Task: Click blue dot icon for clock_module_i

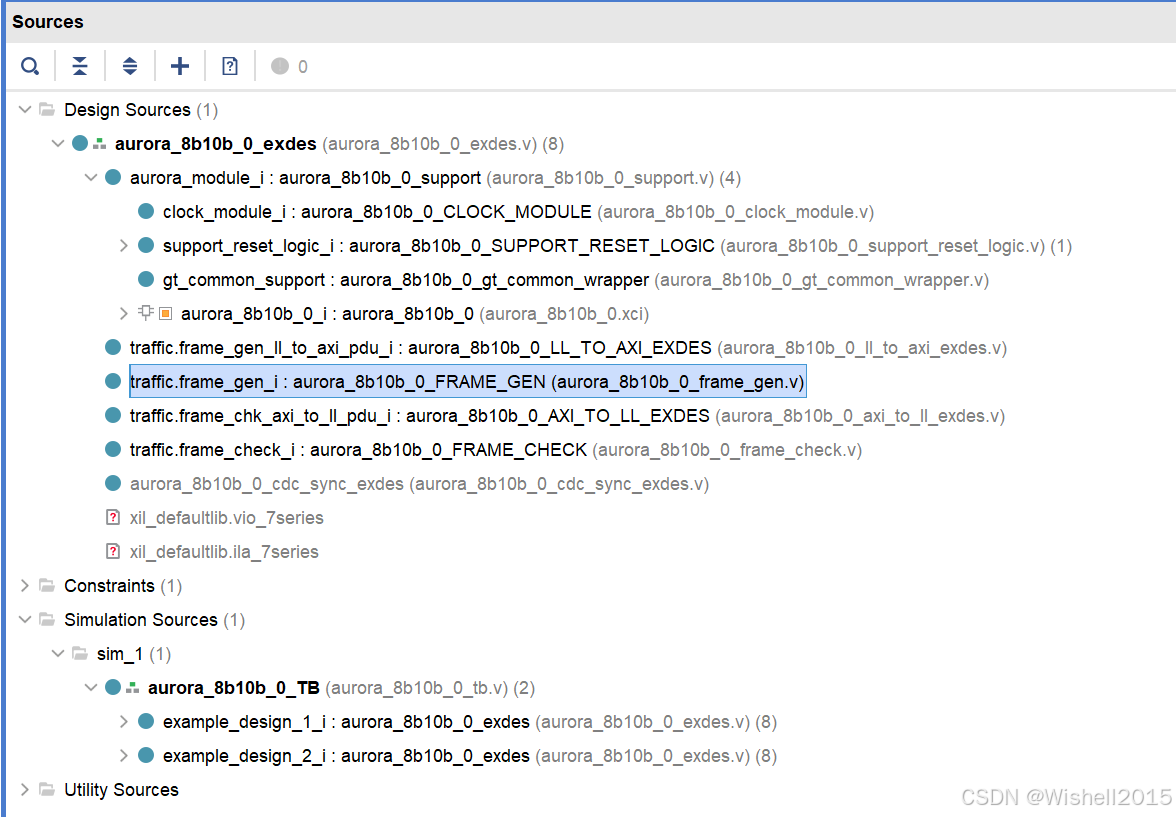Action: click(146, 212)
